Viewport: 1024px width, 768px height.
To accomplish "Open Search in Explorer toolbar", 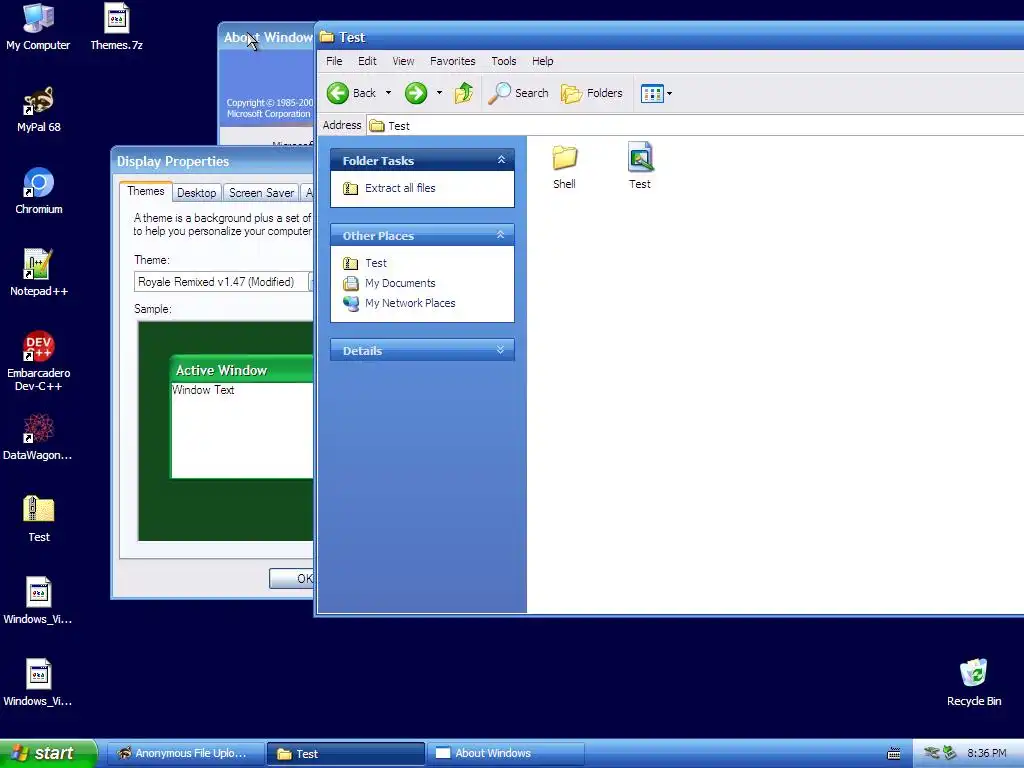I will point(519,93).
